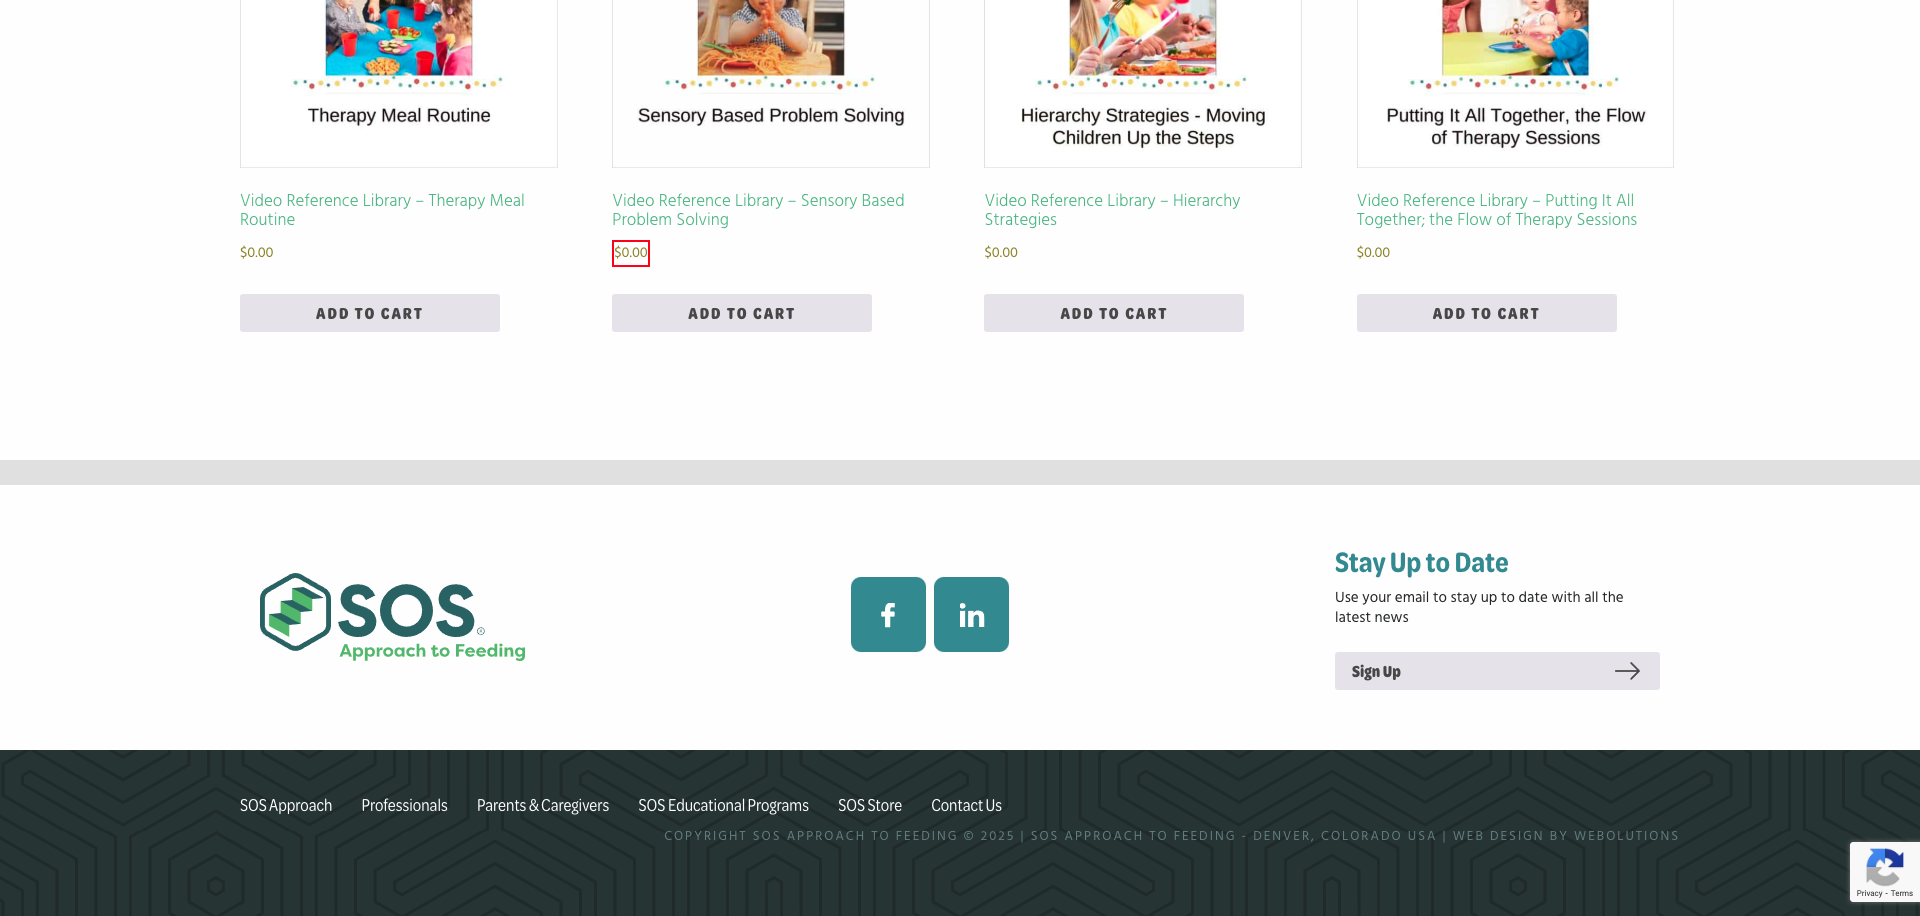Click the Sign Up email field

click(x=1497, y=671)
